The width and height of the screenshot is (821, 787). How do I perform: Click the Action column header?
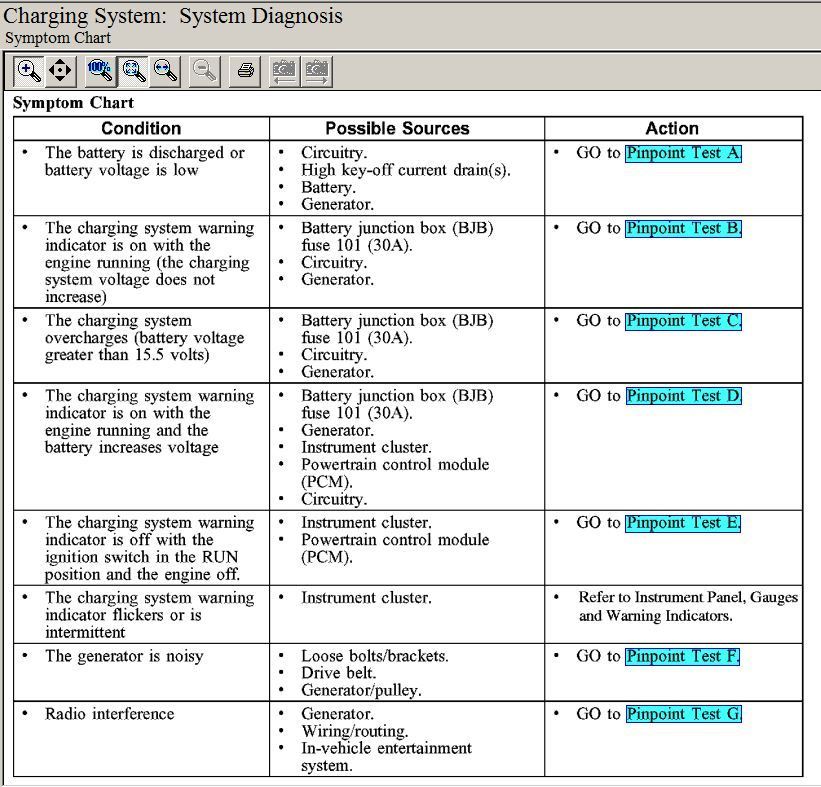(672, 128)
